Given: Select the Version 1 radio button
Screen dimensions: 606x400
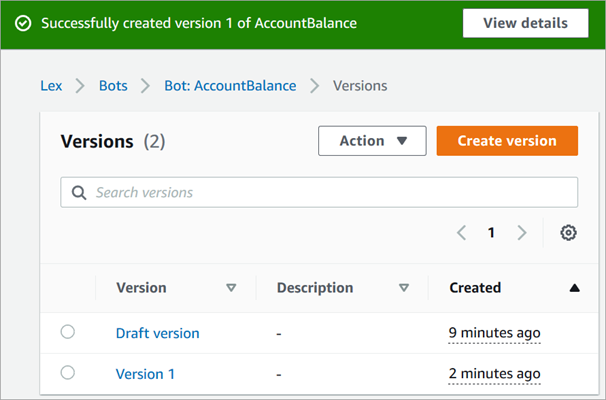Looking at the screenshot, I should click(x=68, y=373).
